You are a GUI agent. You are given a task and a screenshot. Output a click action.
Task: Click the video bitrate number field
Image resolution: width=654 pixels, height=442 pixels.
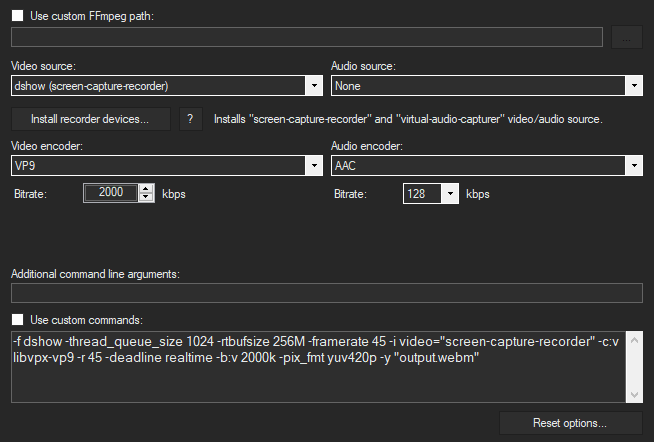[x=111, y=193]
